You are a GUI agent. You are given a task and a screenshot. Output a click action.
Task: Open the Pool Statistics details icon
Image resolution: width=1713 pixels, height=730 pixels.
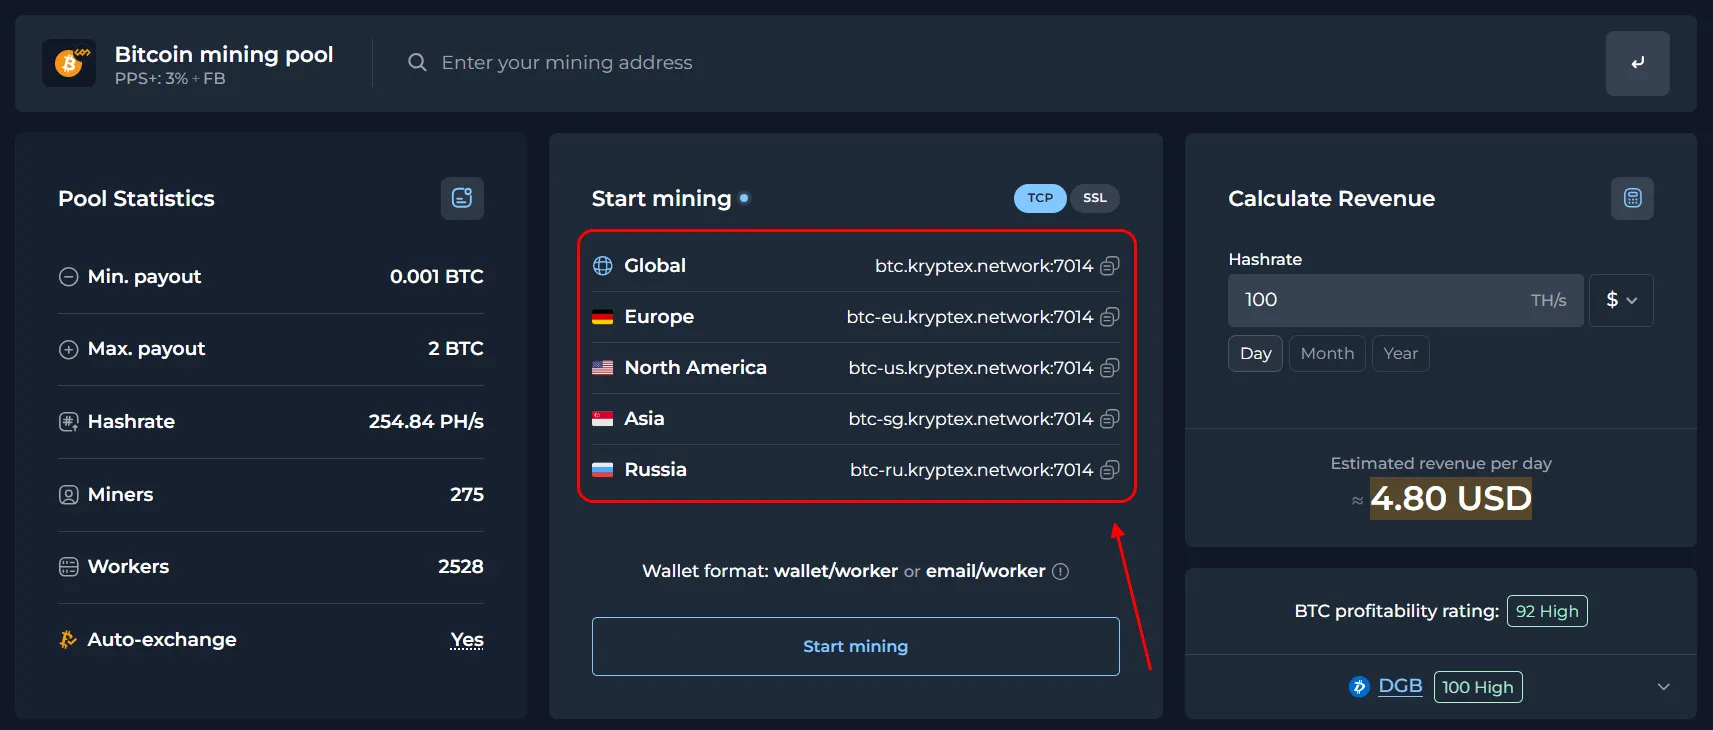(462, 198)
